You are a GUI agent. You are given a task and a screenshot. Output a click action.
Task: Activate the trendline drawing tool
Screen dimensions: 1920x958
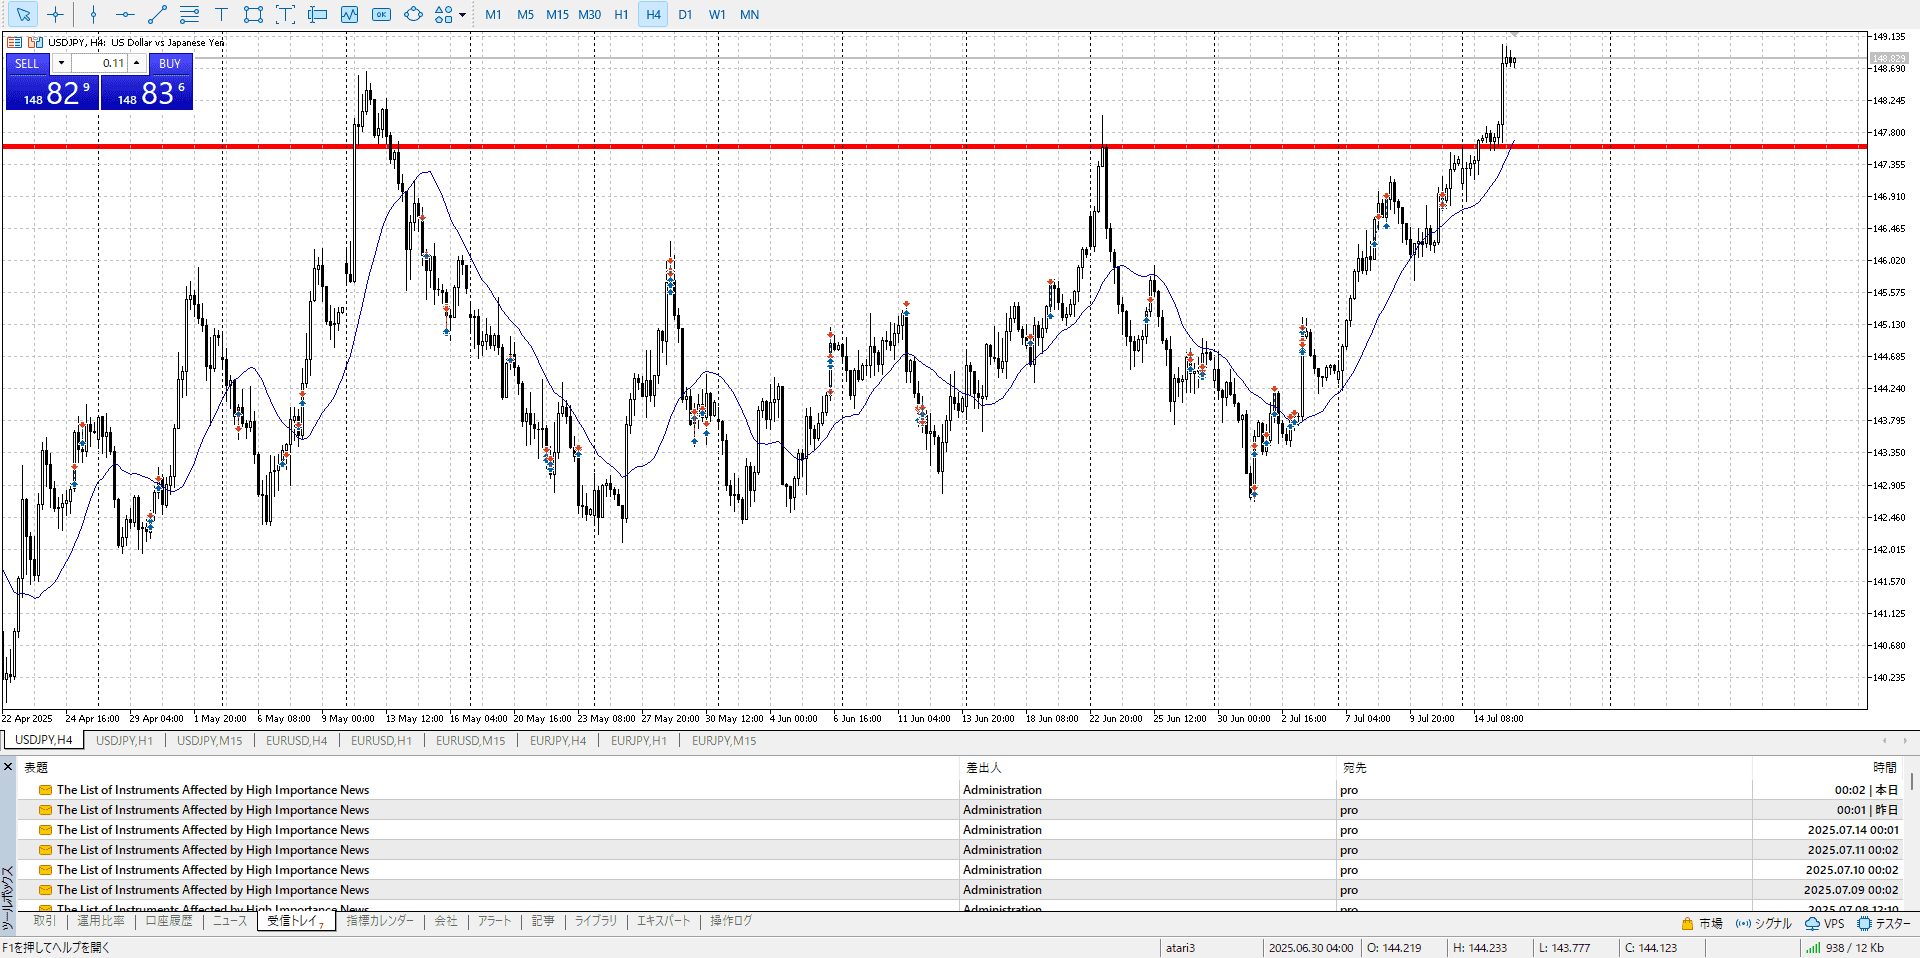[157, 15]
